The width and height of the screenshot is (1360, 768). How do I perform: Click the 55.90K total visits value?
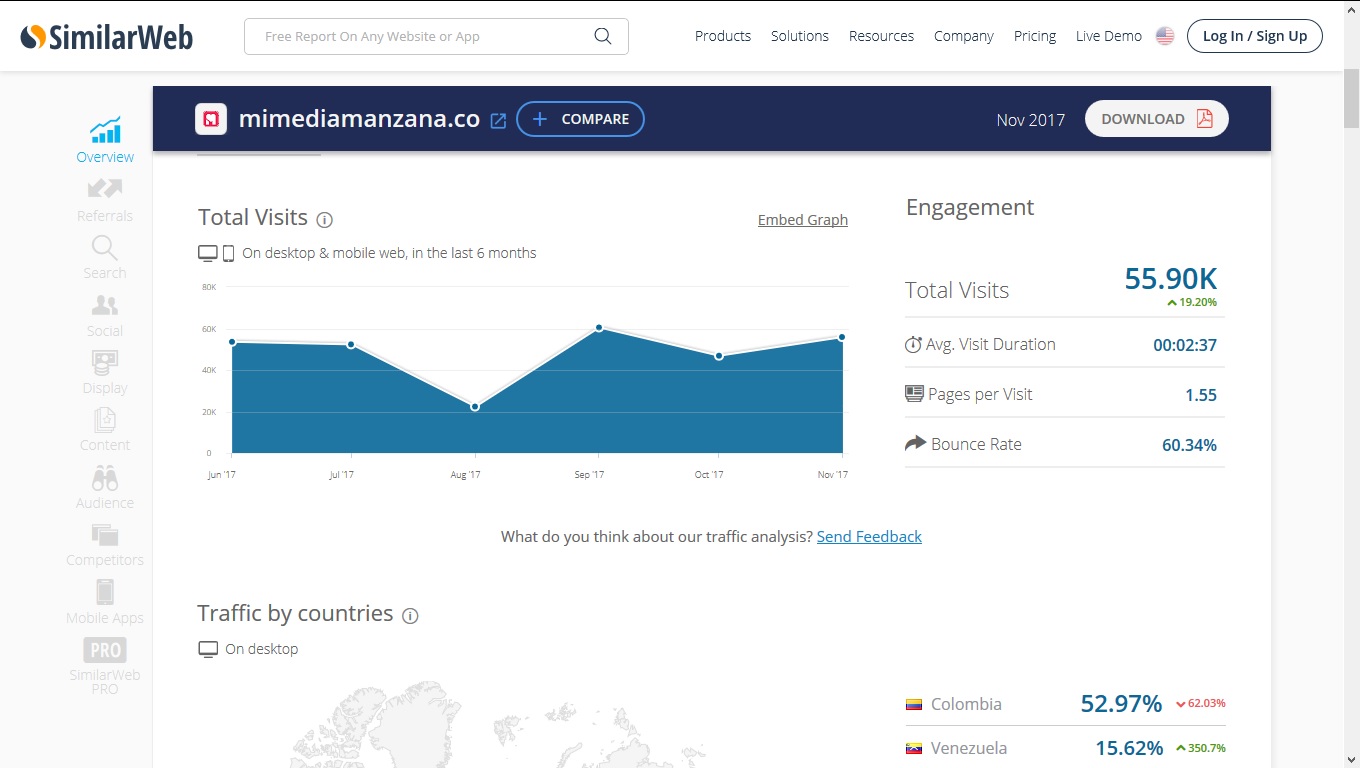click(x=1171, y=278)
